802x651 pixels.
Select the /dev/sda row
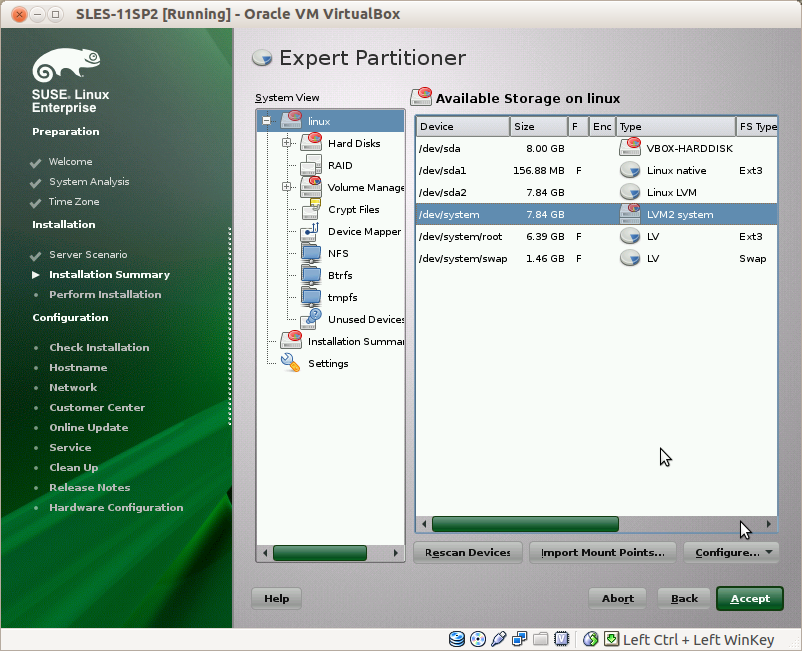(x=596, y=148)
